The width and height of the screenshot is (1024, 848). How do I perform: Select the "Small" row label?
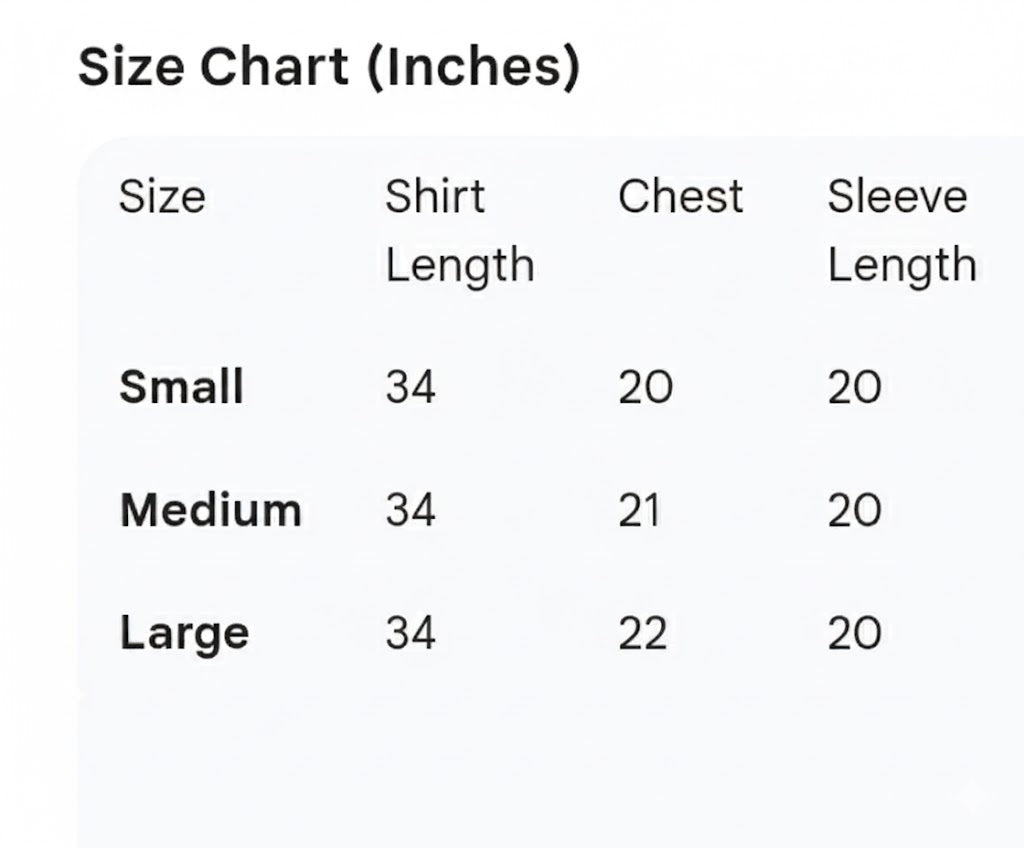181,387
